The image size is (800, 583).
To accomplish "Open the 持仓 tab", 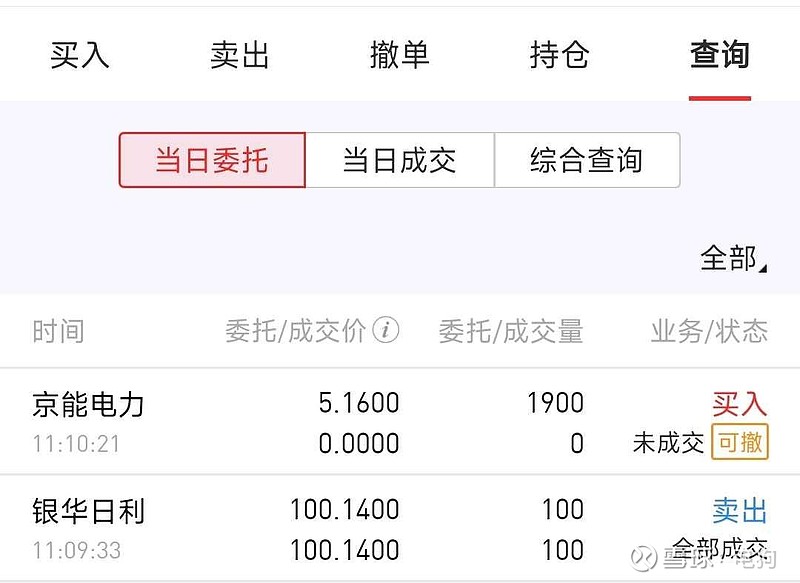I will pos(559,55).
